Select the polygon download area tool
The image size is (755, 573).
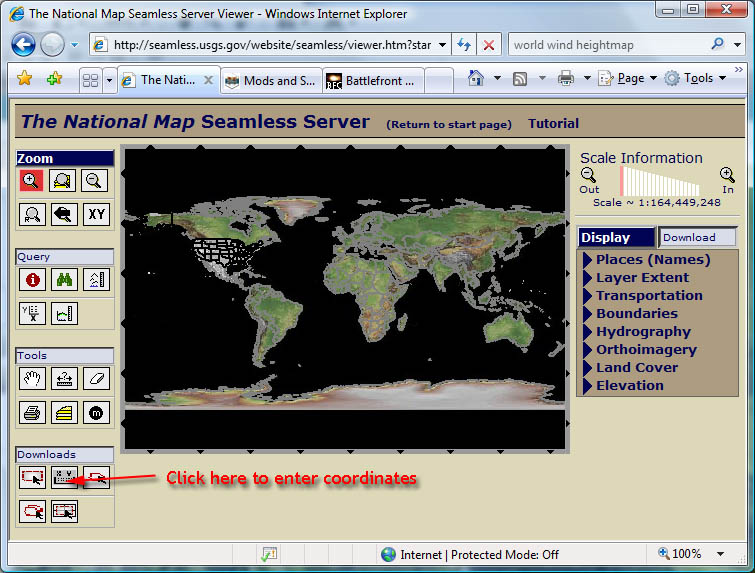click(96, 478)
